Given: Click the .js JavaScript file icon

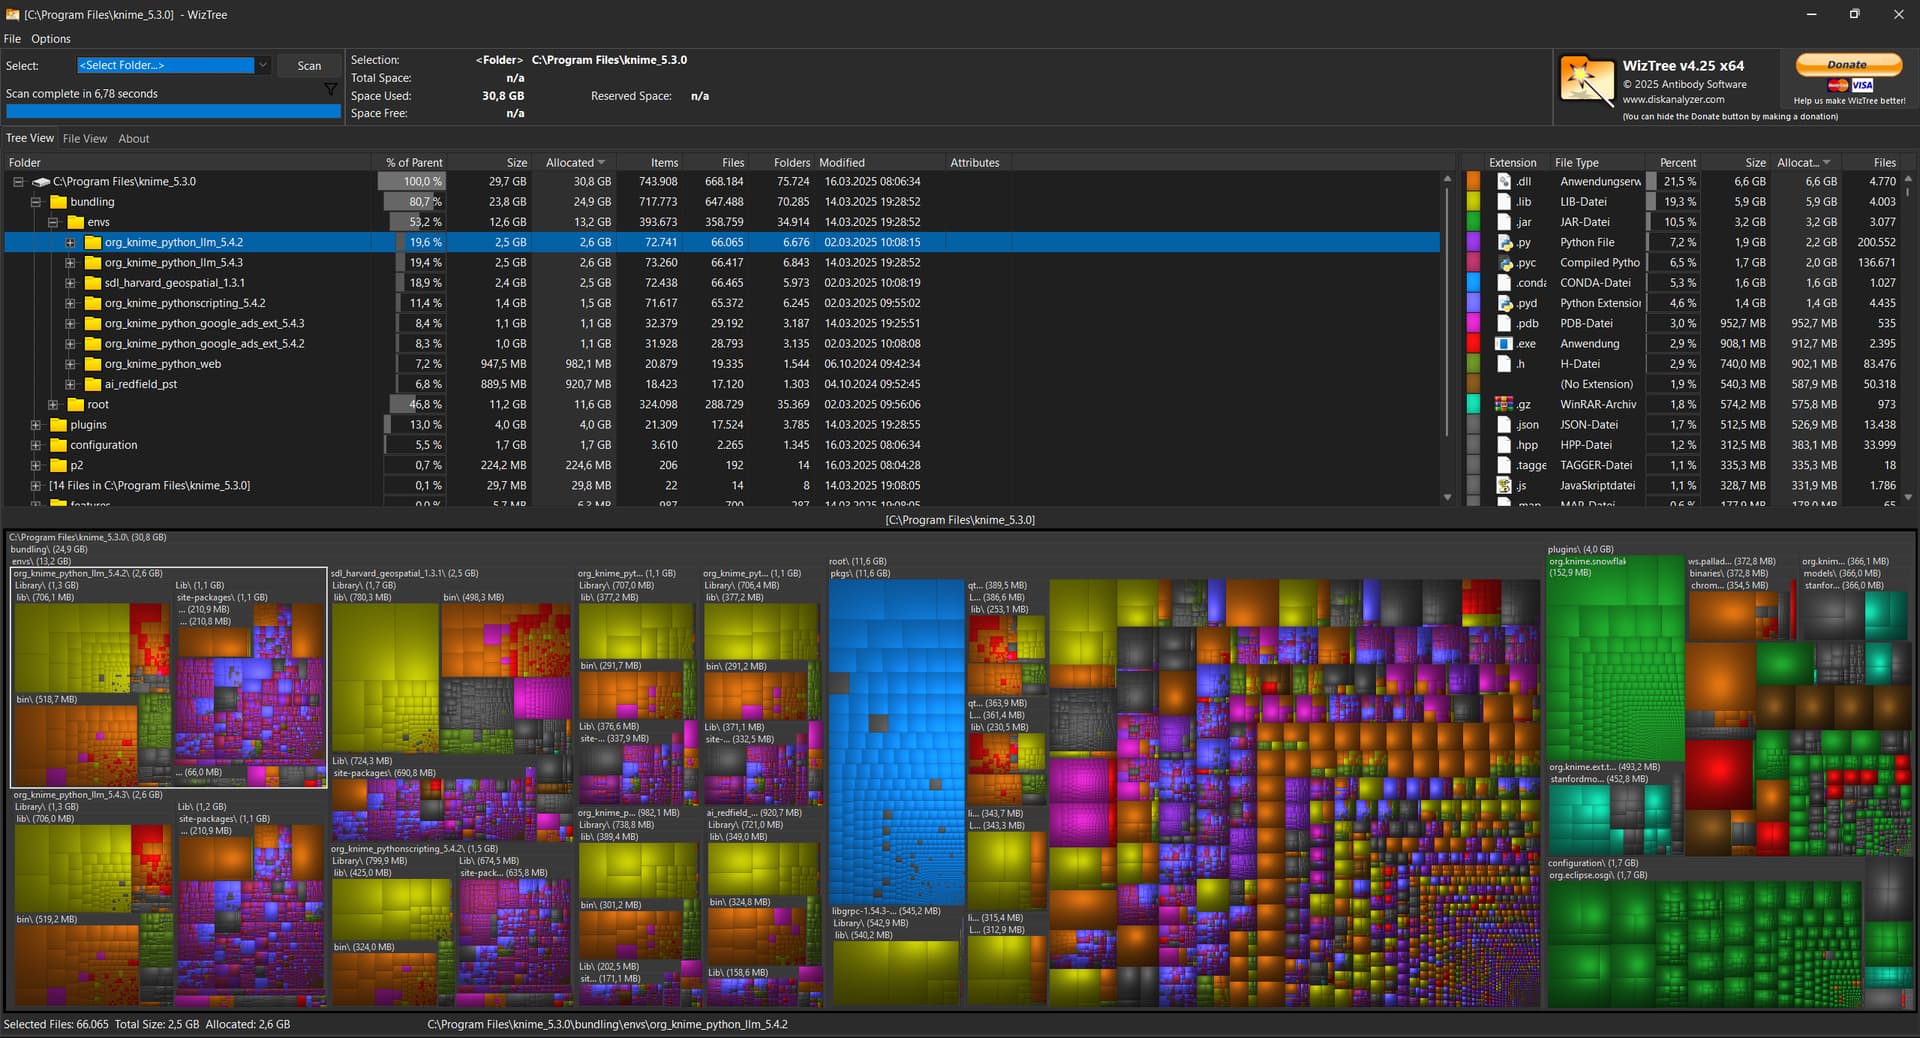Looking at the screenshot, I should [x=1503, y=486].
